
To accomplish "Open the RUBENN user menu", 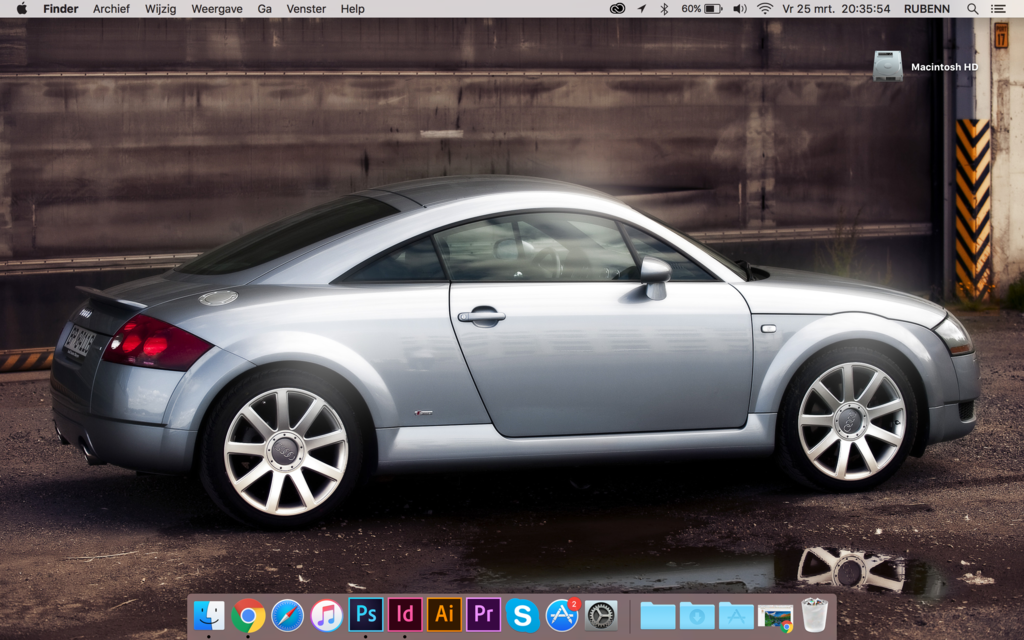I will coord(927,8).
